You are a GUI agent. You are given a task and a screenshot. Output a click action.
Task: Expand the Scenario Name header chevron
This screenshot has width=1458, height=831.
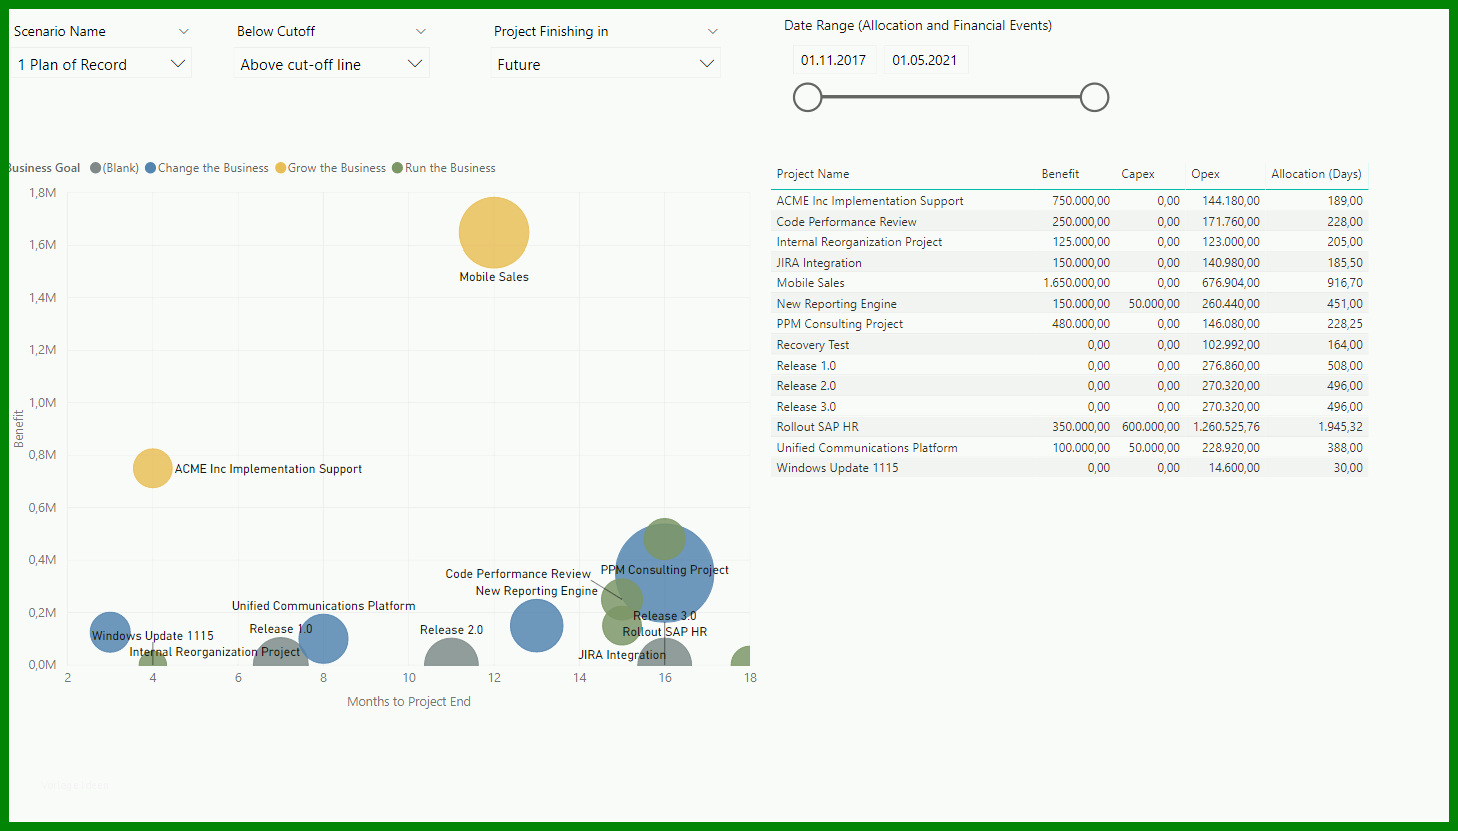click(183, 31)
